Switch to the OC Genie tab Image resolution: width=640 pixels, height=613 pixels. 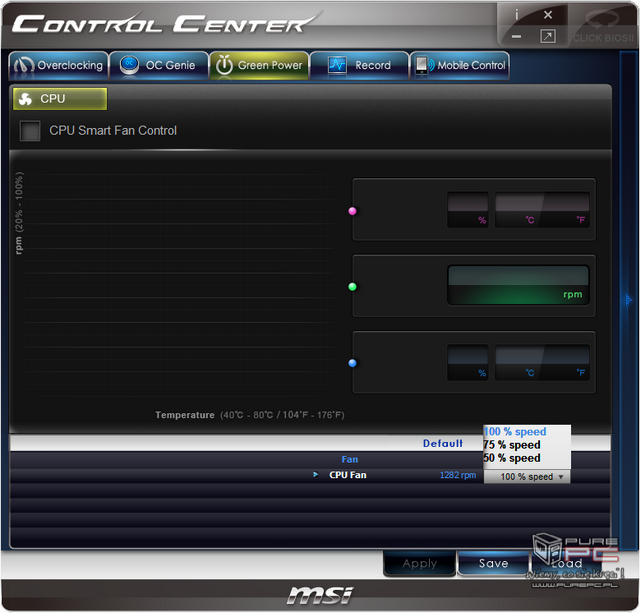coord(159,65)
